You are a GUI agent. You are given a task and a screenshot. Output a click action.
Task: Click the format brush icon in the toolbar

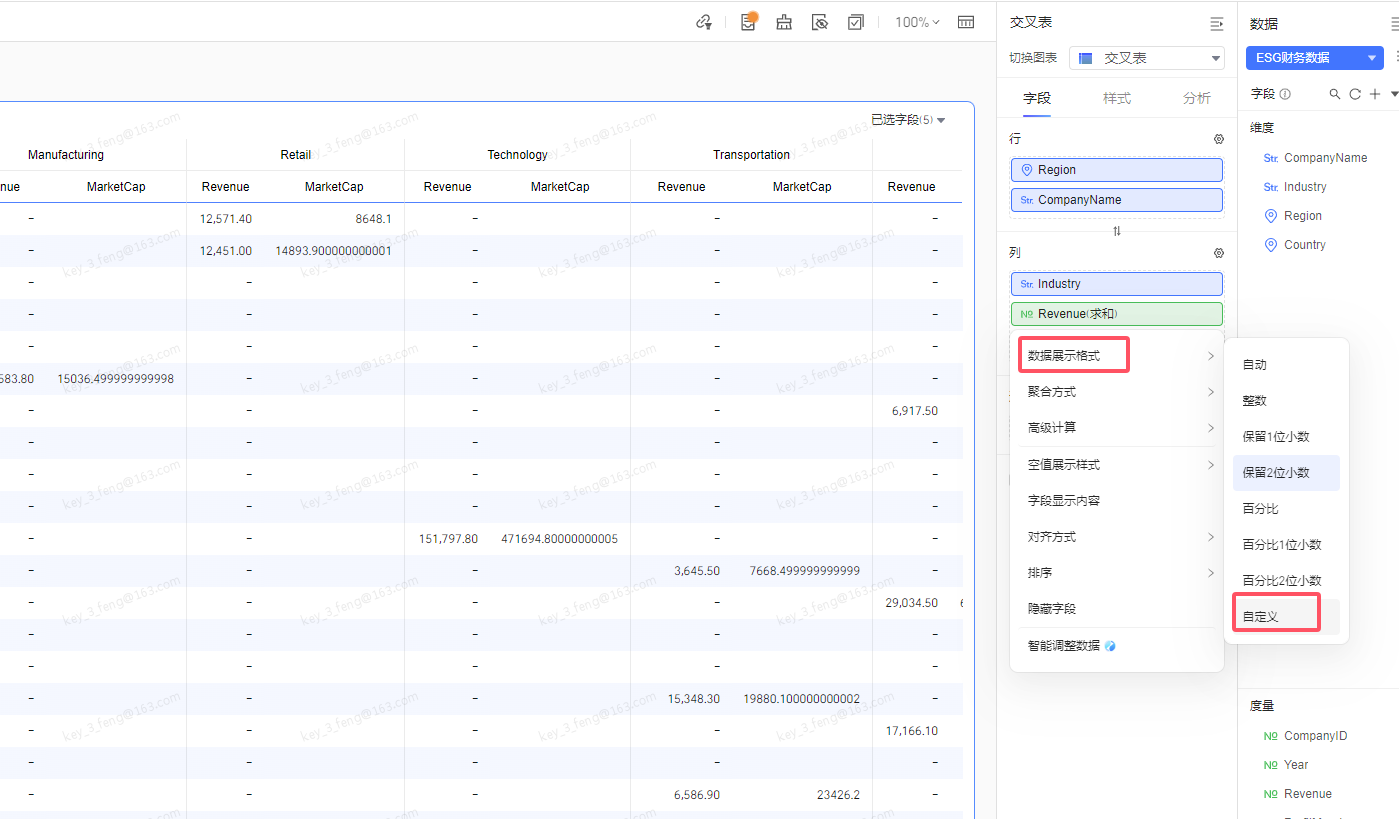click(784, 22)
